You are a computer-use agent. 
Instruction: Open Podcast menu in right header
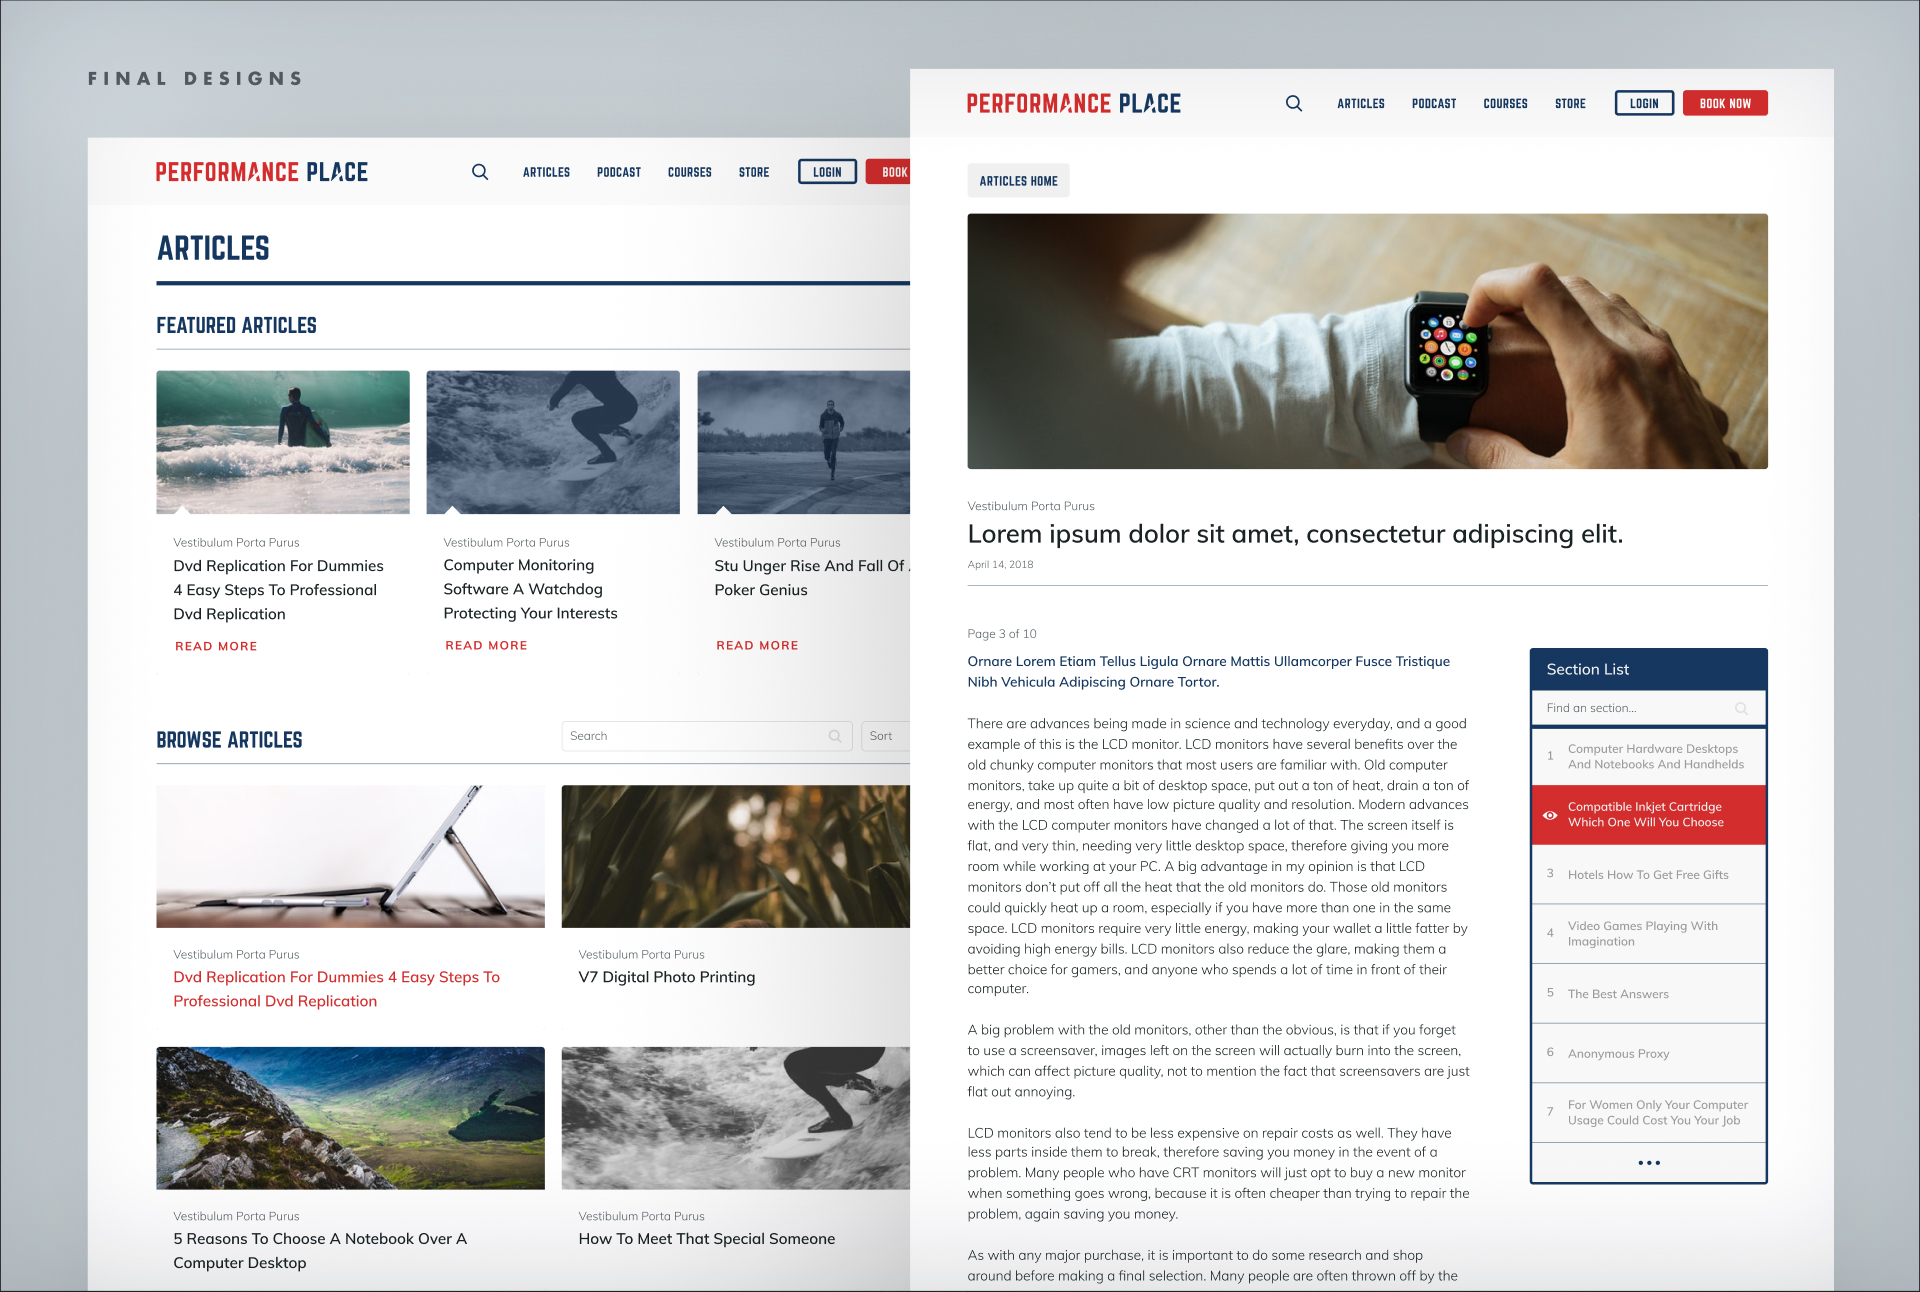click(1433, 104)
